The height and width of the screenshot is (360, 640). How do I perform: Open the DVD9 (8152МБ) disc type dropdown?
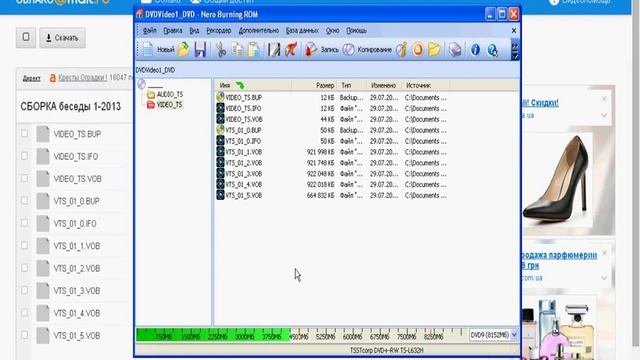click(x=514, y=335)
